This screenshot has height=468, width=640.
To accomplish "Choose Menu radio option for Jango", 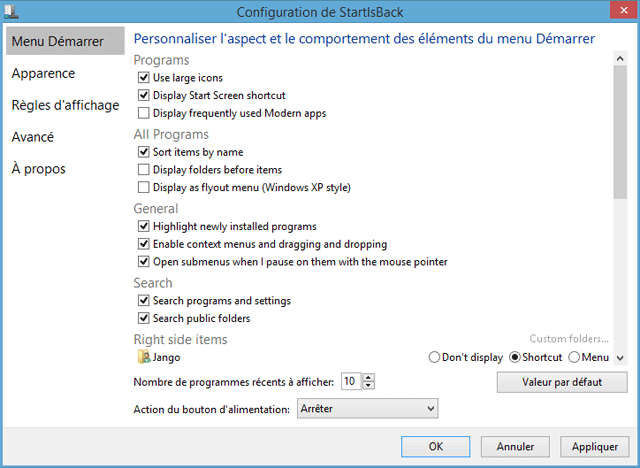I will click(x=574, y=357).
